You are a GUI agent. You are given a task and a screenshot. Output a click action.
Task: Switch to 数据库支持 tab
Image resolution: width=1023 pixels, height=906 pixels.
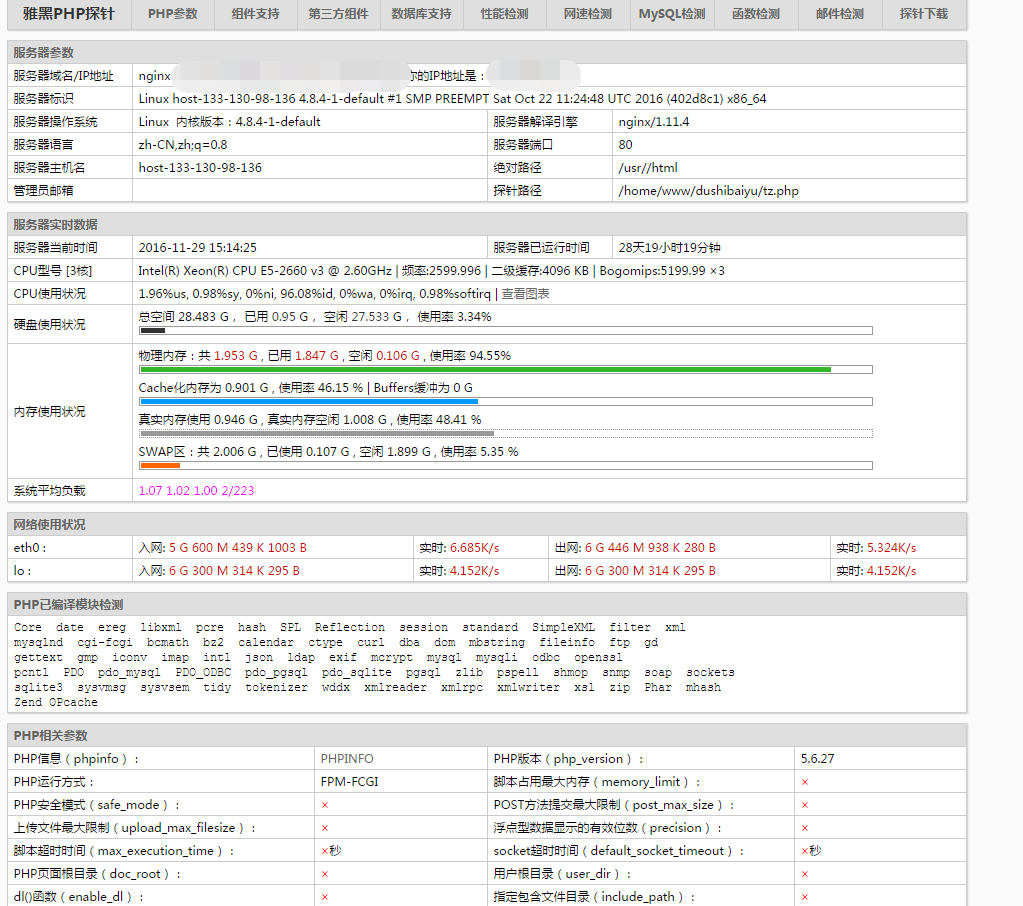(x=421, y=14)
